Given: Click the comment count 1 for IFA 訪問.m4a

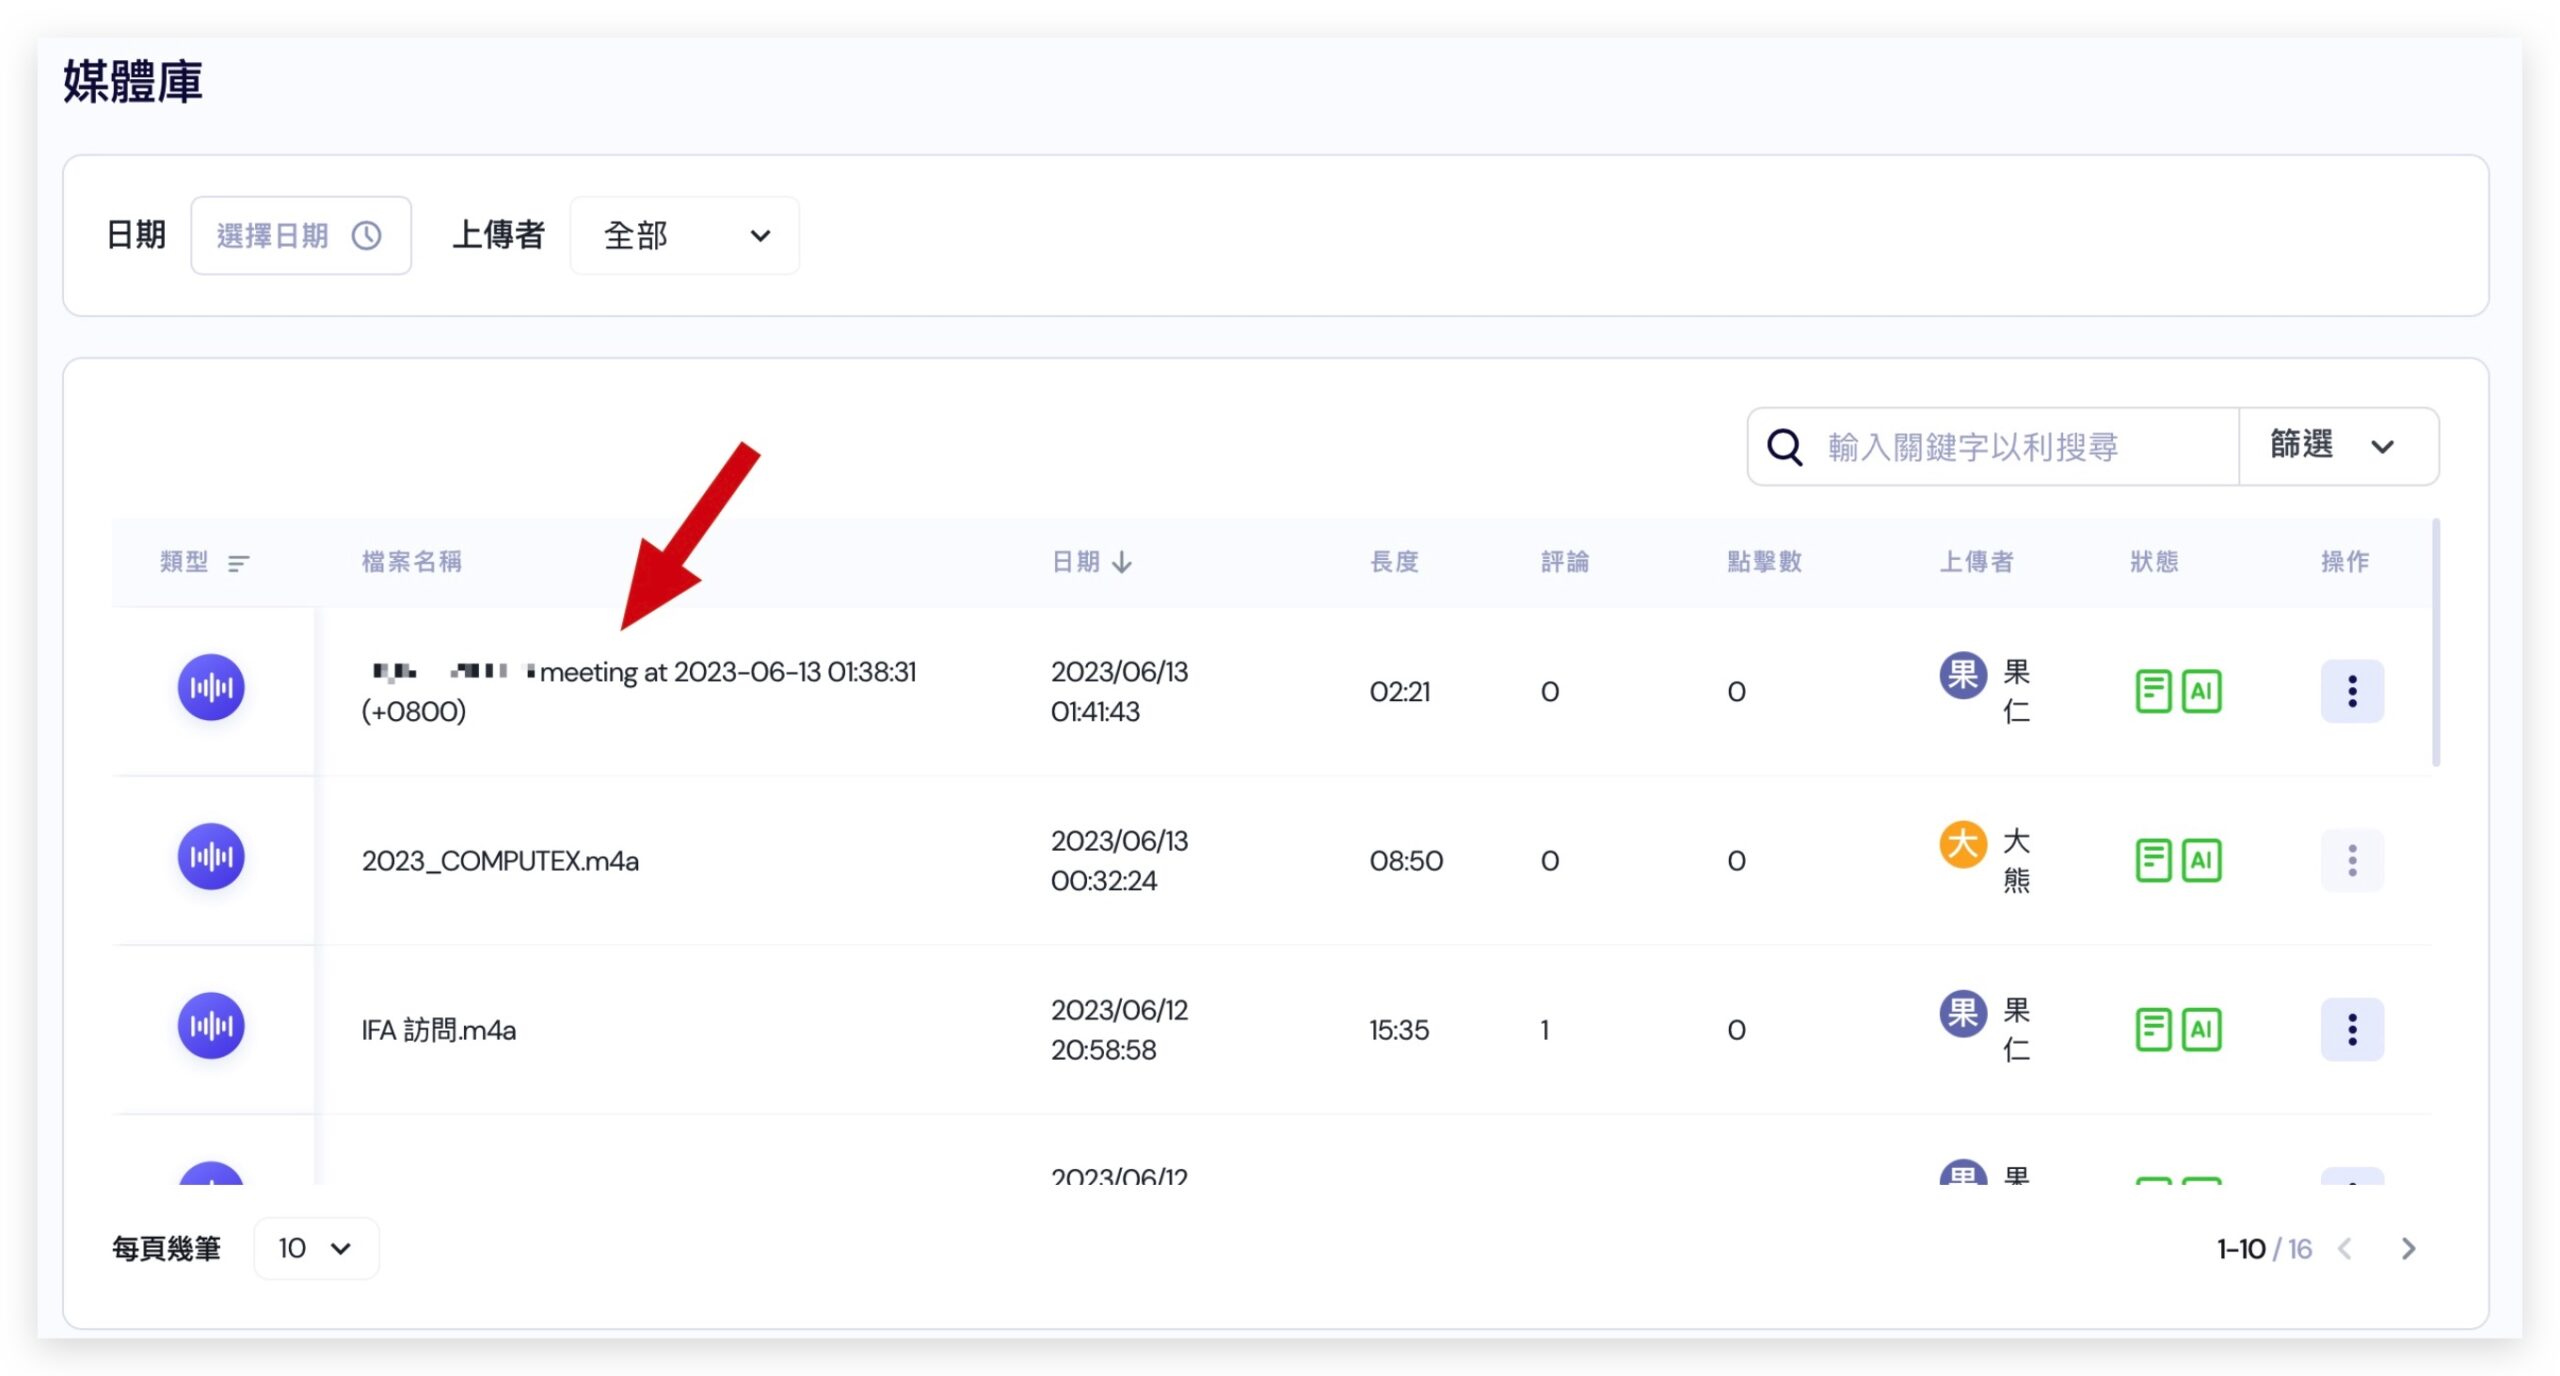Looking at the screenshot, I should click(x=1545, y=1030).
